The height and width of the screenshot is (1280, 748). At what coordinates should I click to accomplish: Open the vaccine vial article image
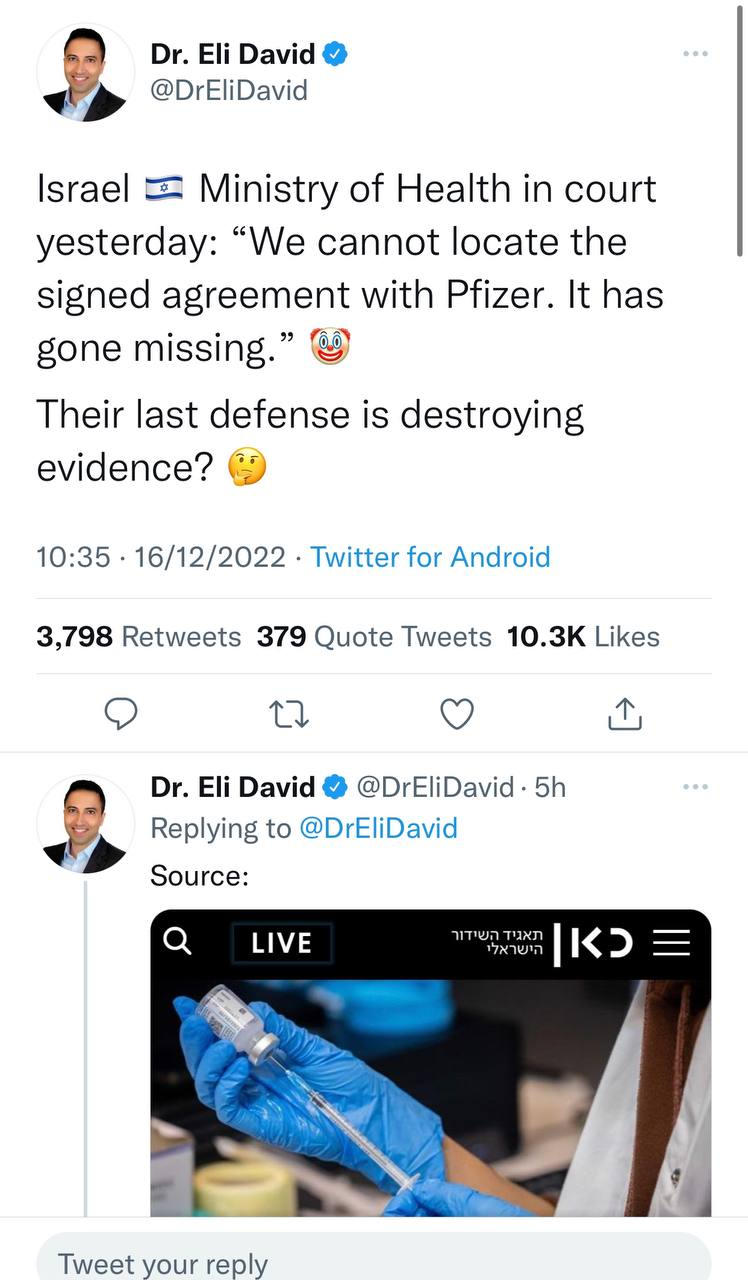coord(431,1097)
